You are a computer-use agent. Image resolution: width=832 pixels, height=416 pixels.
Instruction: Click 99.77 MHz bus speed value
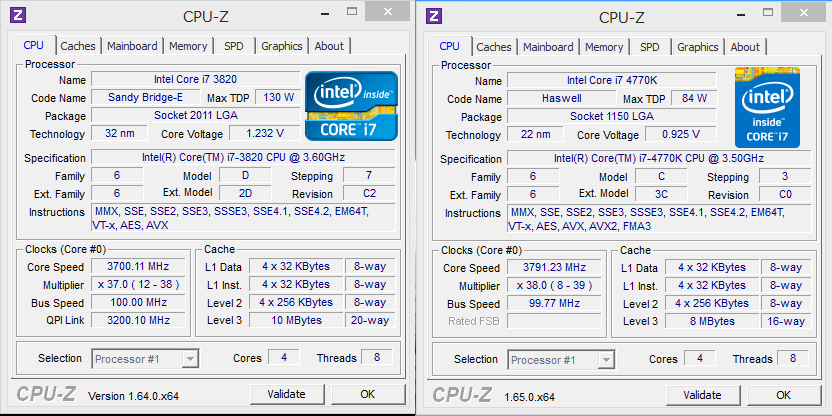[x=554, y=304]
